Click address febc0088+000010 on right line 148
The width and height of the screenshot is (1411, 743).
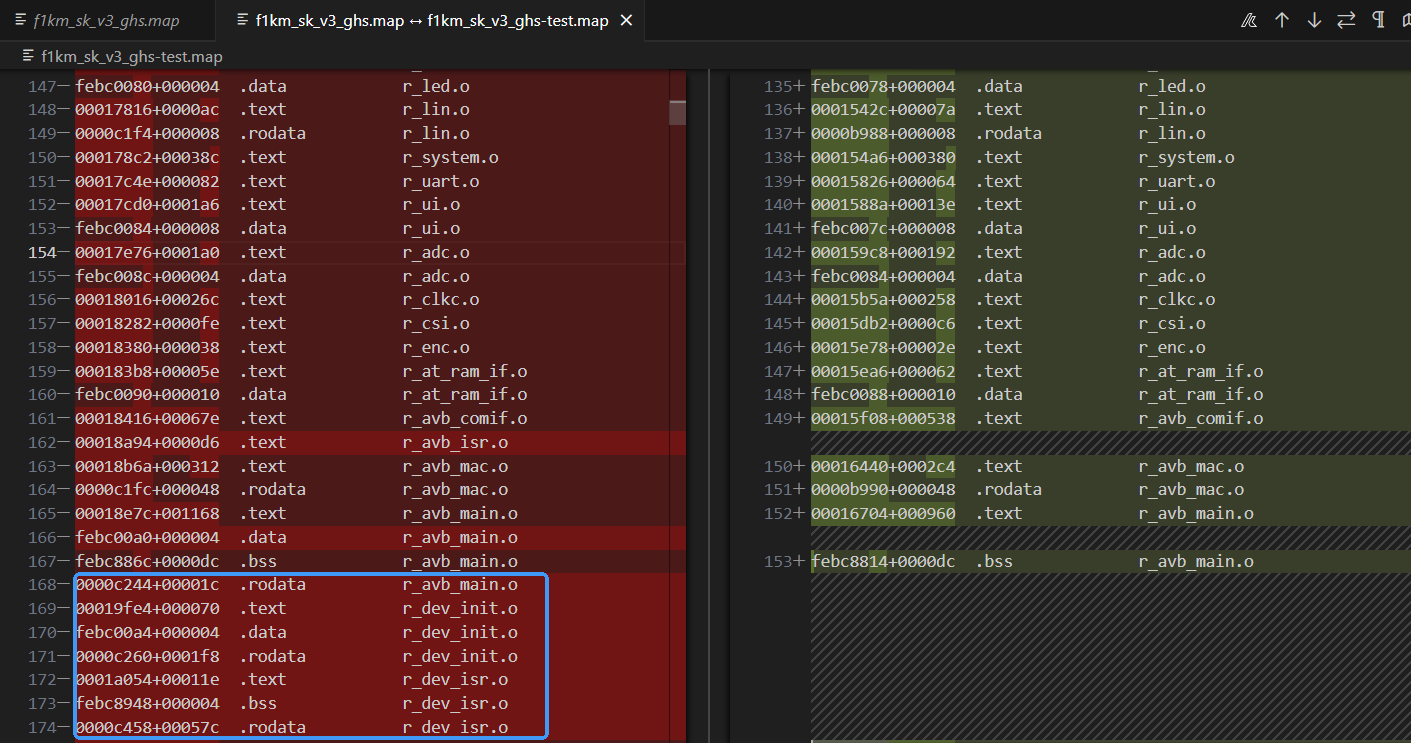883,395
